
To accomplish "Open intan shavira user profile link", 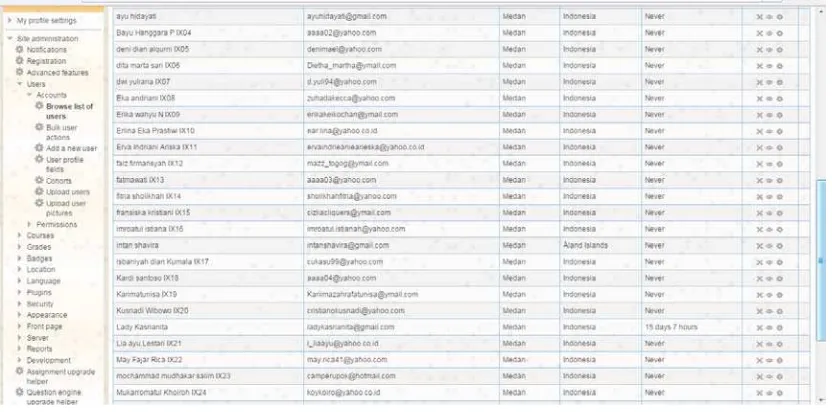I will (x=137, y=246).
